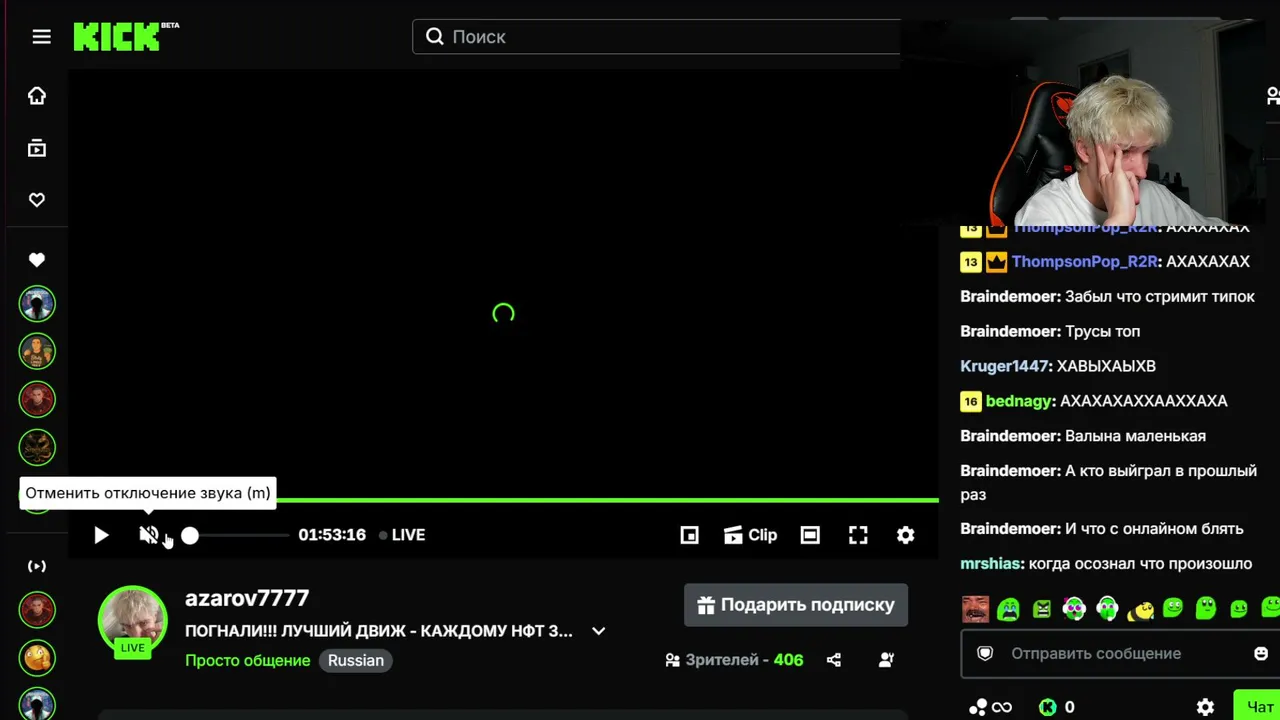This screenshot has width=1280, height=720.
Task: Open the Просто общение category link
Action: (247, 660)
